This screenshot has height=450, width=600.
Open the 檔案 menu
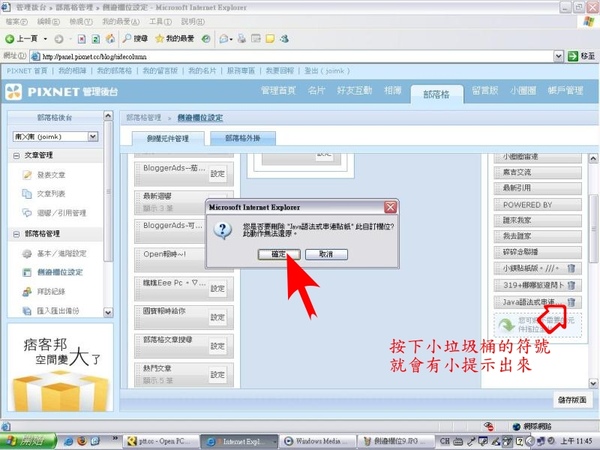tap(17, 21)
